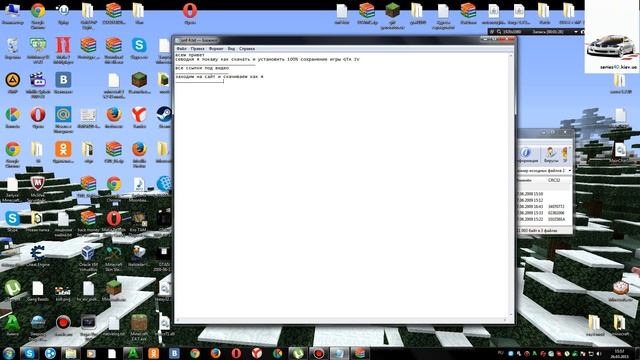Select the Mail.ru @ agent desktop shortcut
The width and height of the screenshot is (640, 360).
63,119
